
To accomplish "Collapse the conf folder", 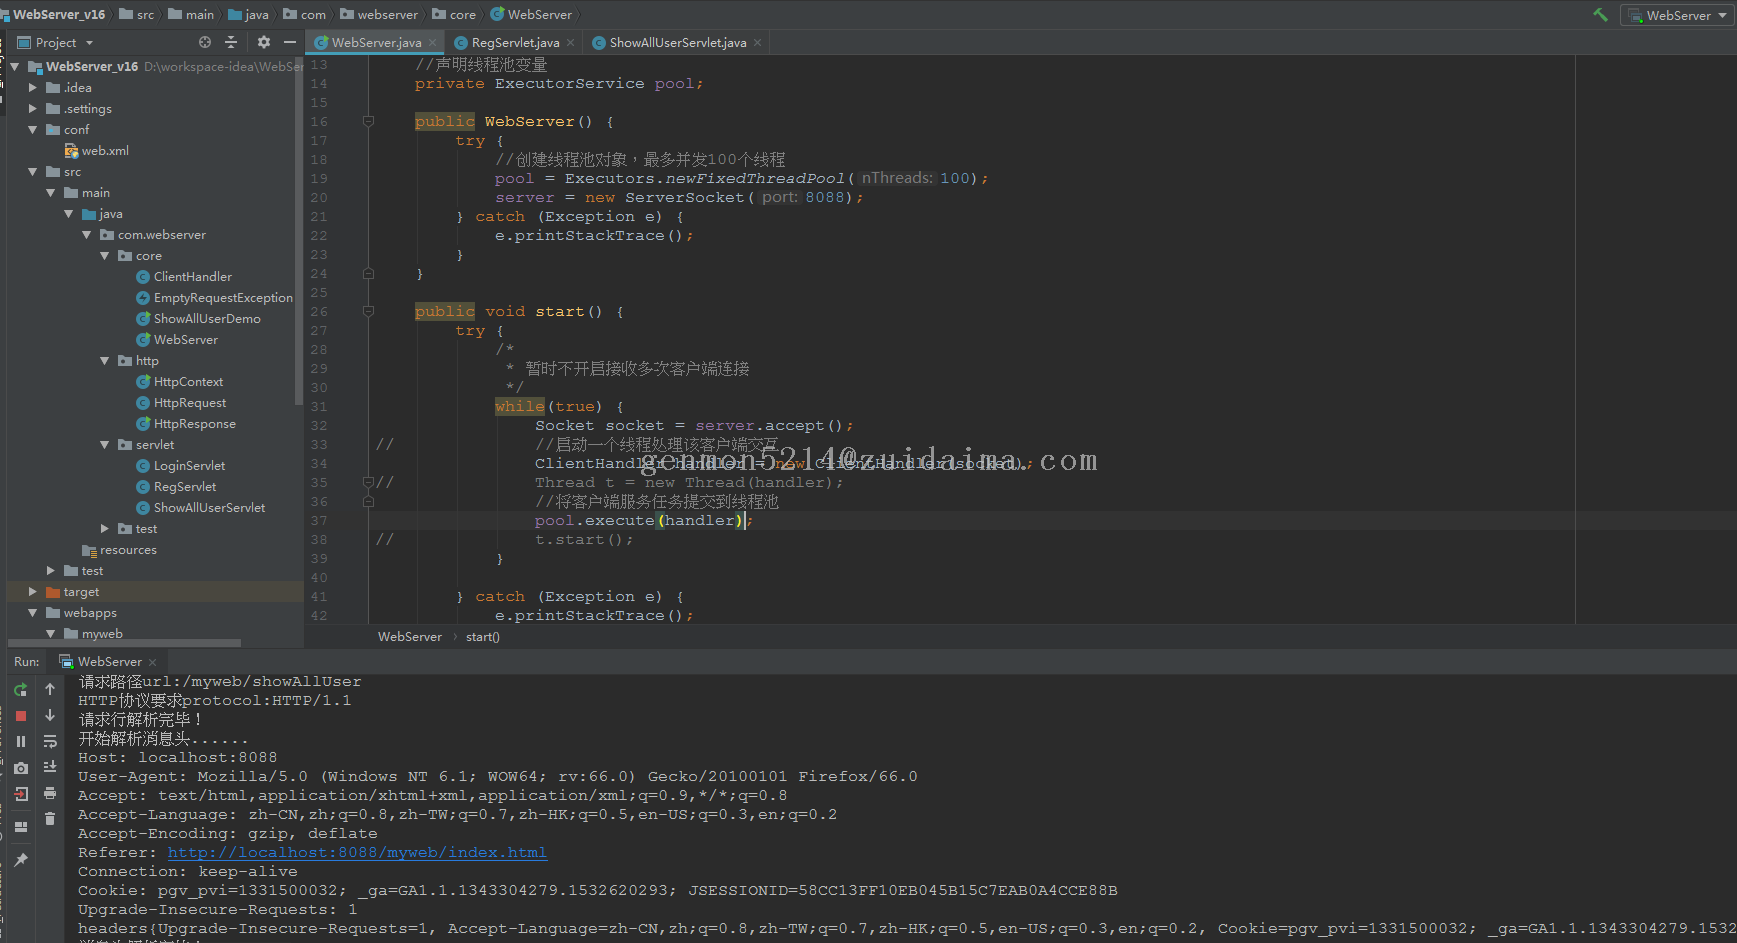I will 33,130.
